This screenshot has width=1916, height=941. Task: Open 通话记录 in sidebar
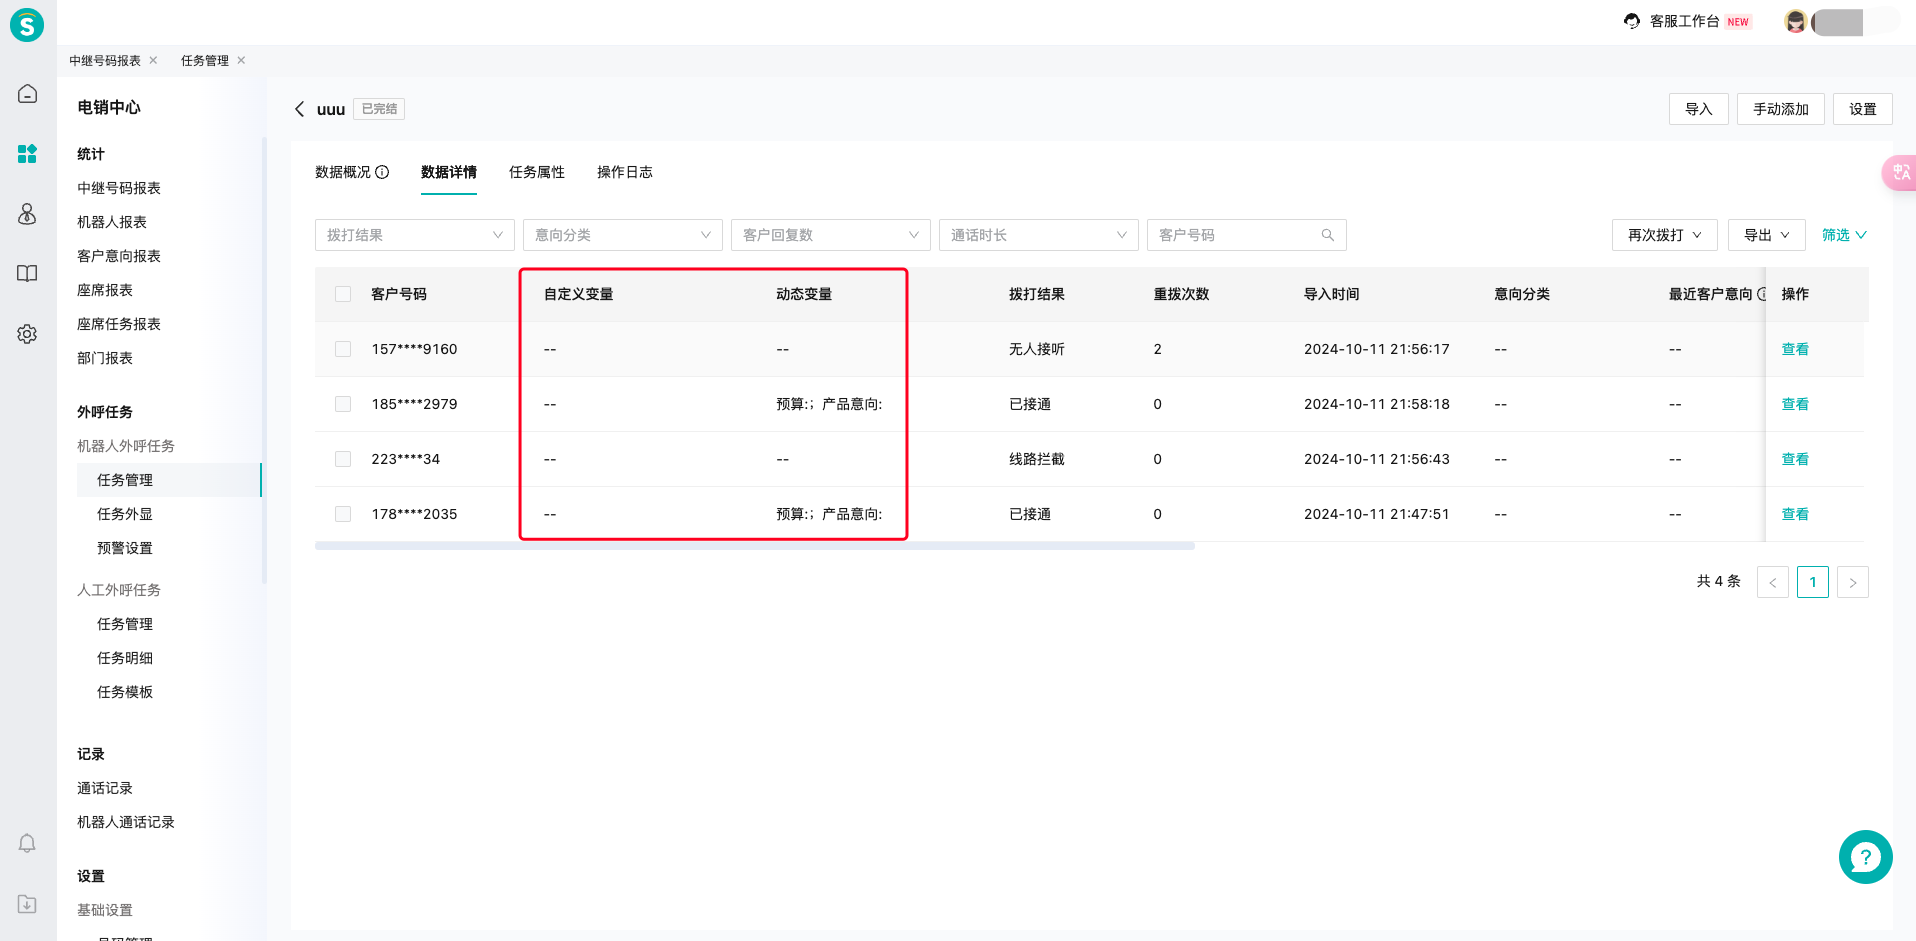click(x=105, y=788)
